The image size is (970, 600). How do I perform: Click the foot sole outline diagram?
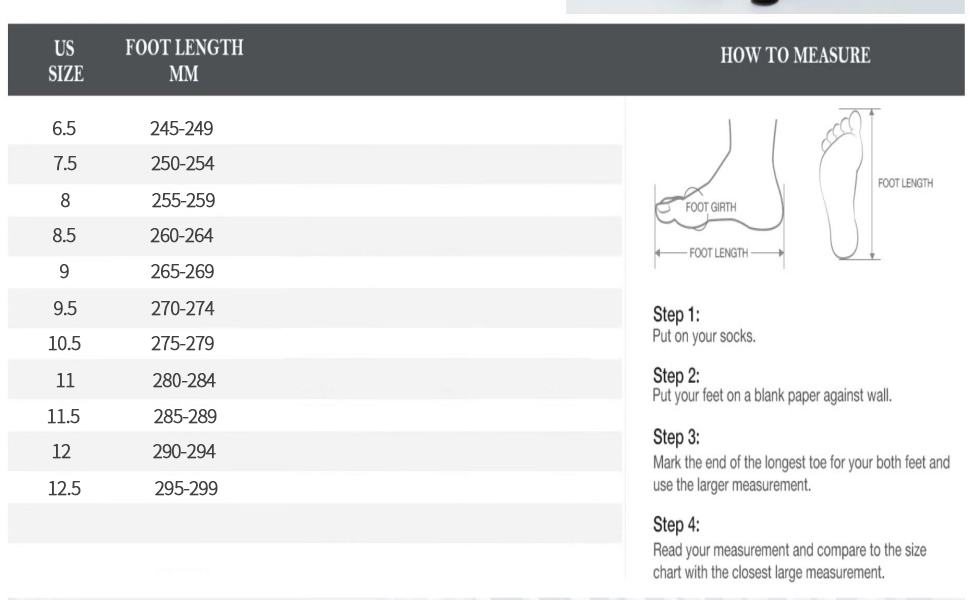(x=841, y=184)
